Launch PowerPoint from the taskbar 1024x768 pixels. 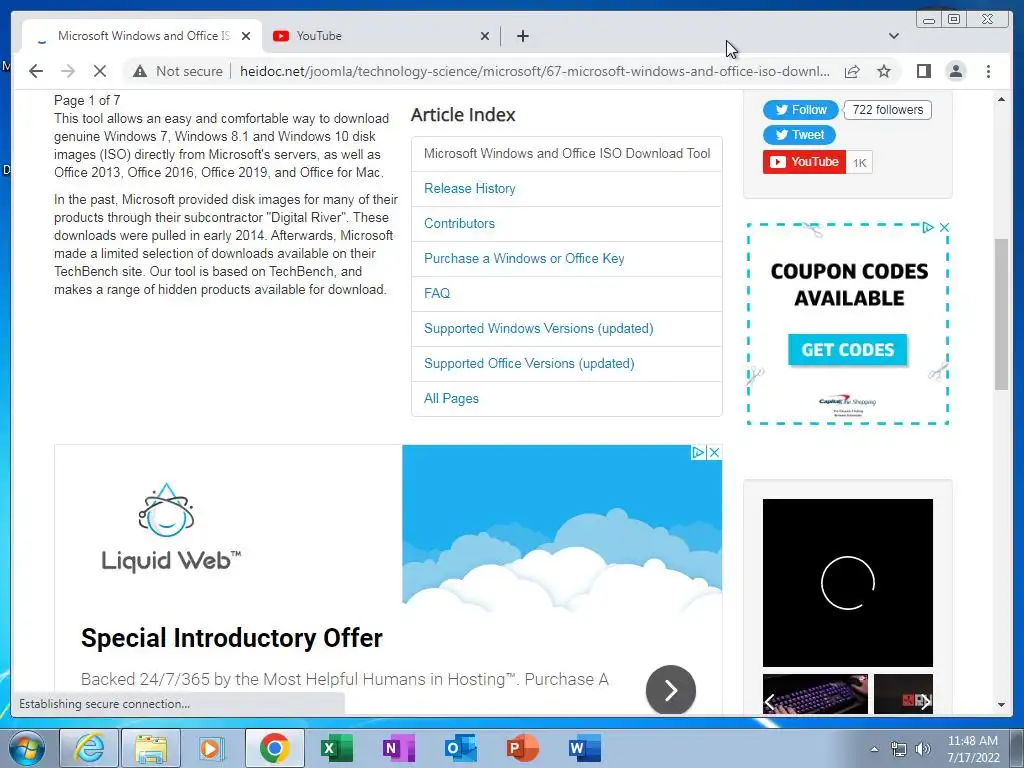point(522,748)
